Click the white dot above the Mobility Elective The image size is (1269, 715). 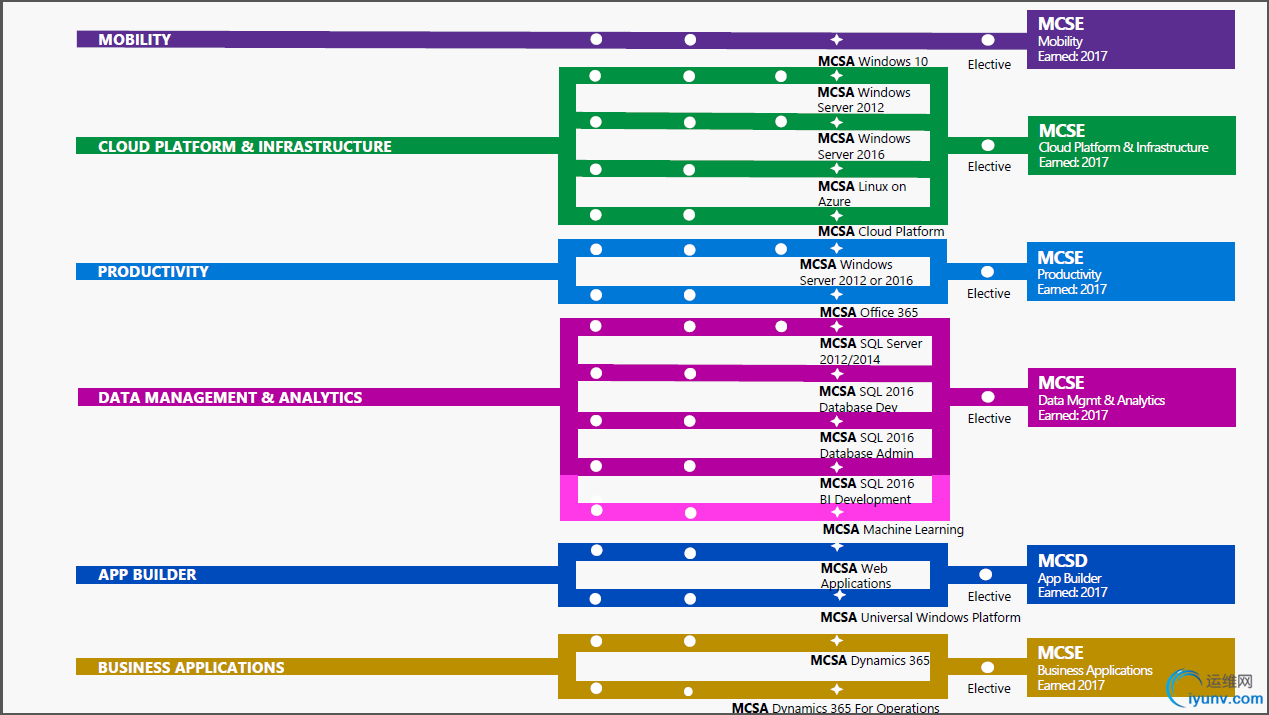click(988, 40)
